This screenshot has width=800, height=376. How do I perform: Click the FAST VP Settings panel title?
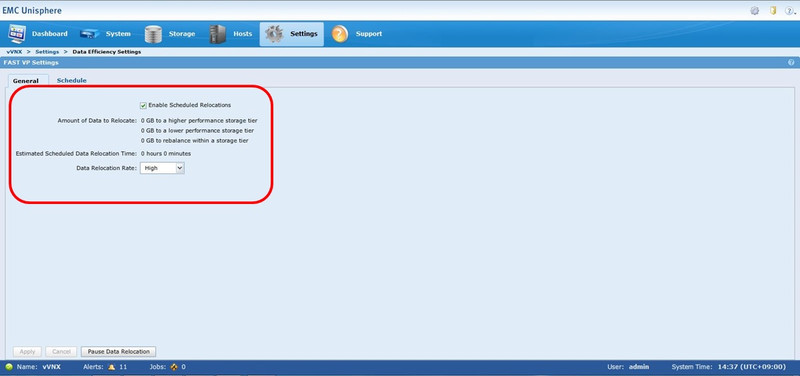pyautogui.click(x=31, y=62)
